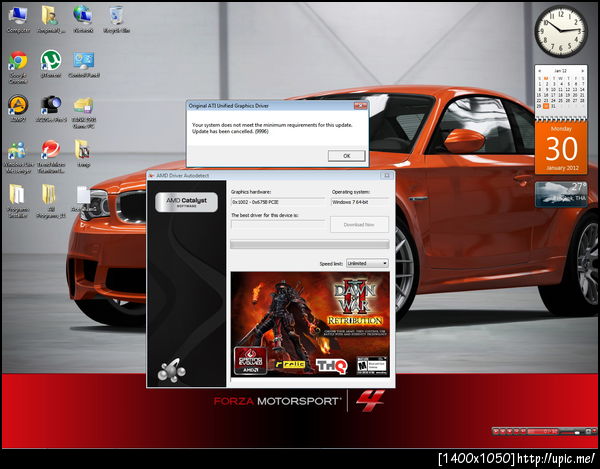
Task: Close the AMD Driver Autodetect window
Action: click(x=386, y=175)
